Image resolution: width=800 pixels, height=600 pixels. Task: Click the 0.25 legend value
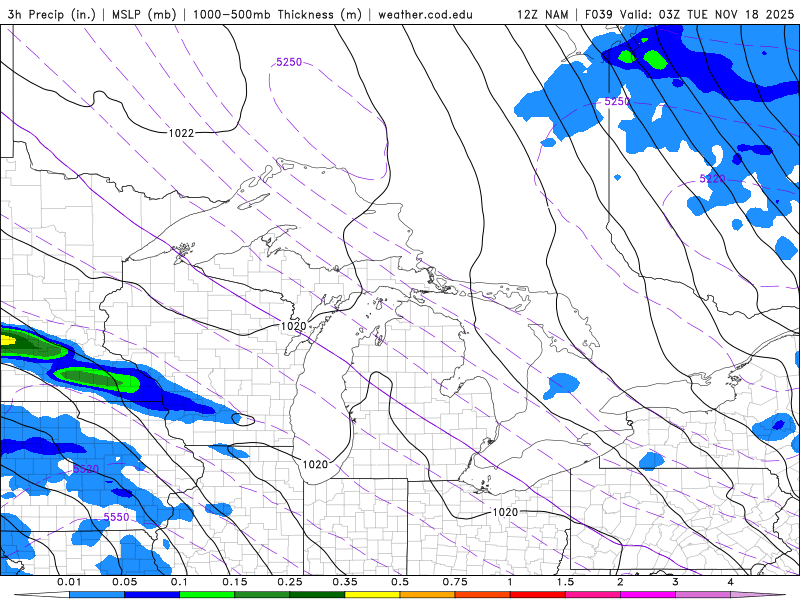point(290,582)
